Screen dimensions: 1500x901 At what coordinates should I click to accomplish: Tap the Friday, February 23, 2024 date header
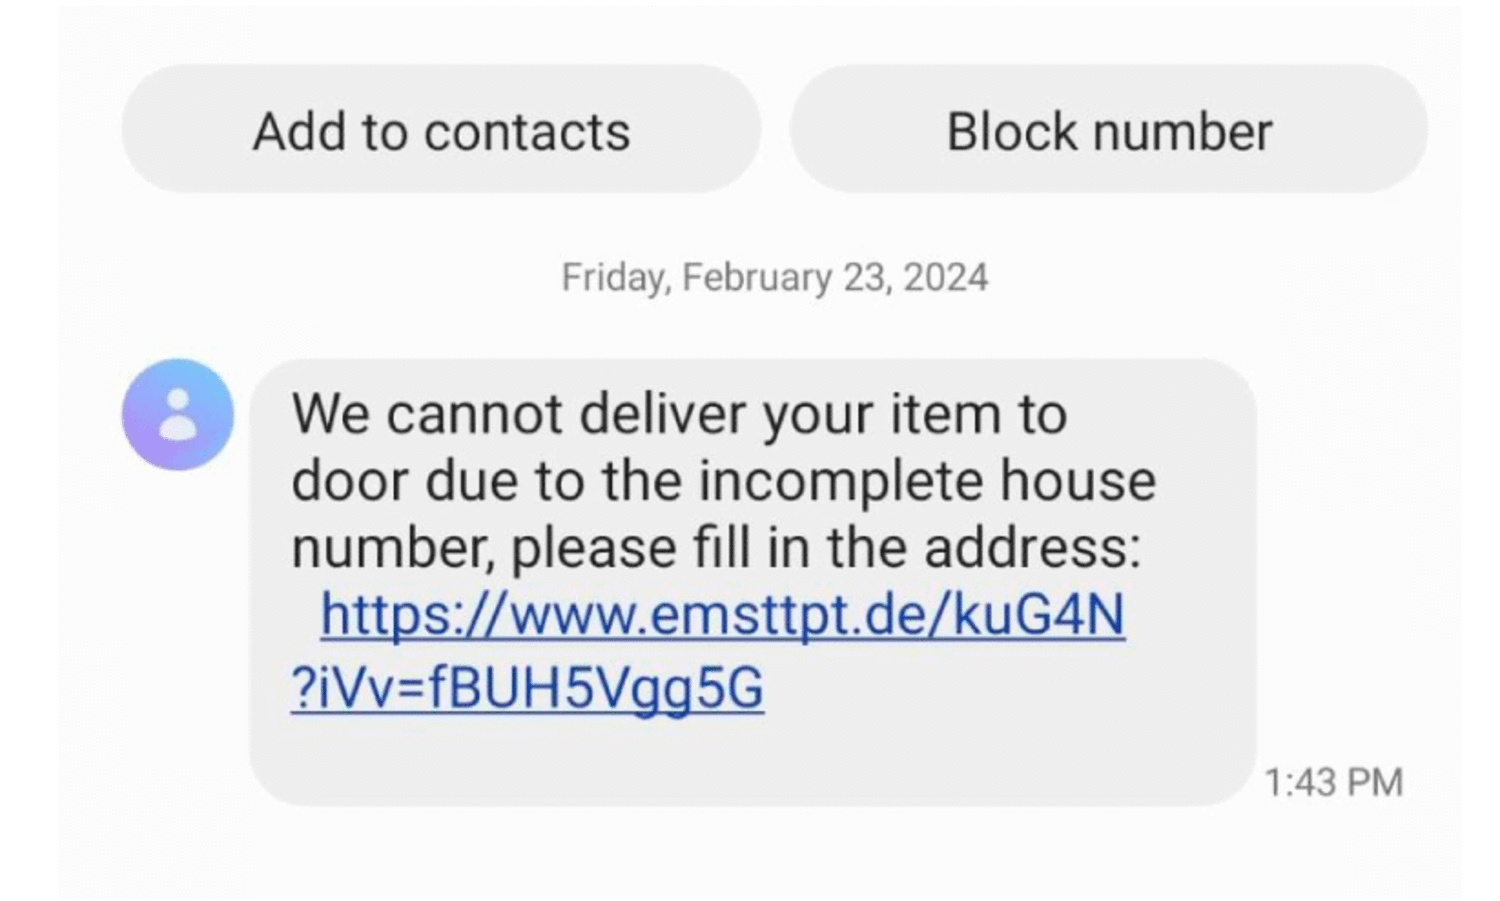pyautogui.click(x=773, y=275)
